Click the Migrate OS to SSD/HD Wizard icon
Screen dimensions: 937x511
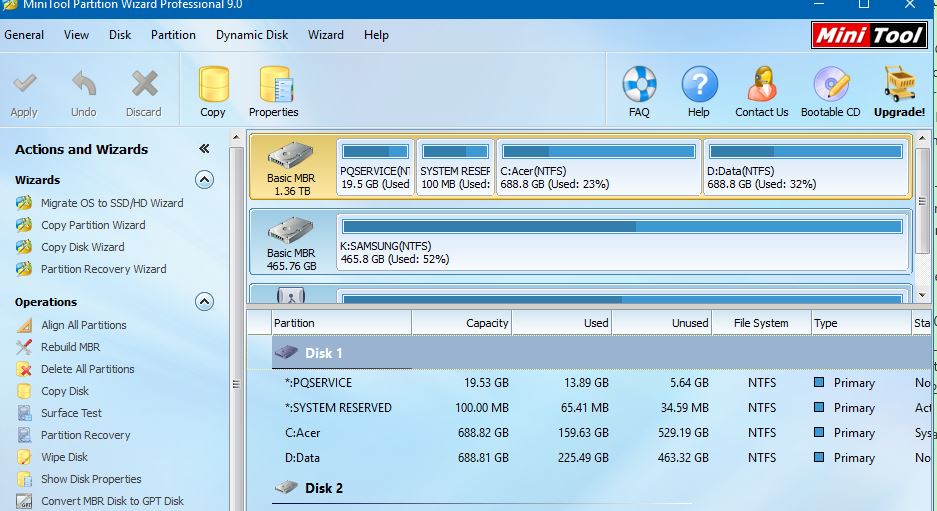click(x=24, y=203)
